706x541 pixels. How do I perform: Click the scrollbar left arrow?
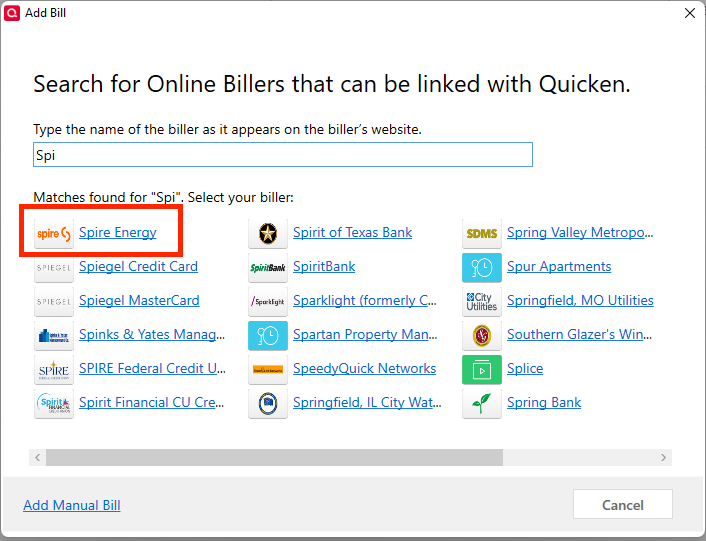pos(38,457)
